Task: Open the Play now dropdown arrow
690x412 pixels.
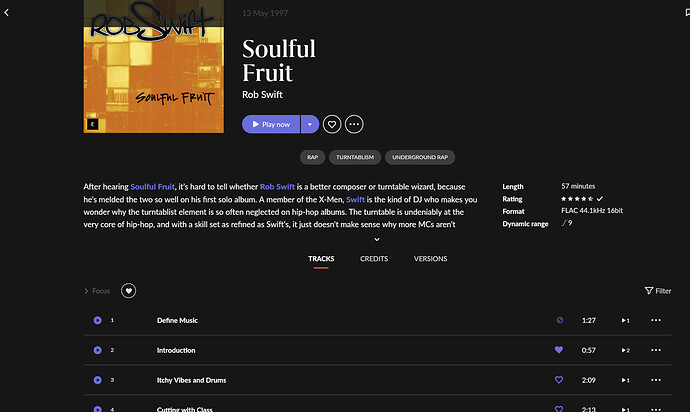Action: (310, 124)
